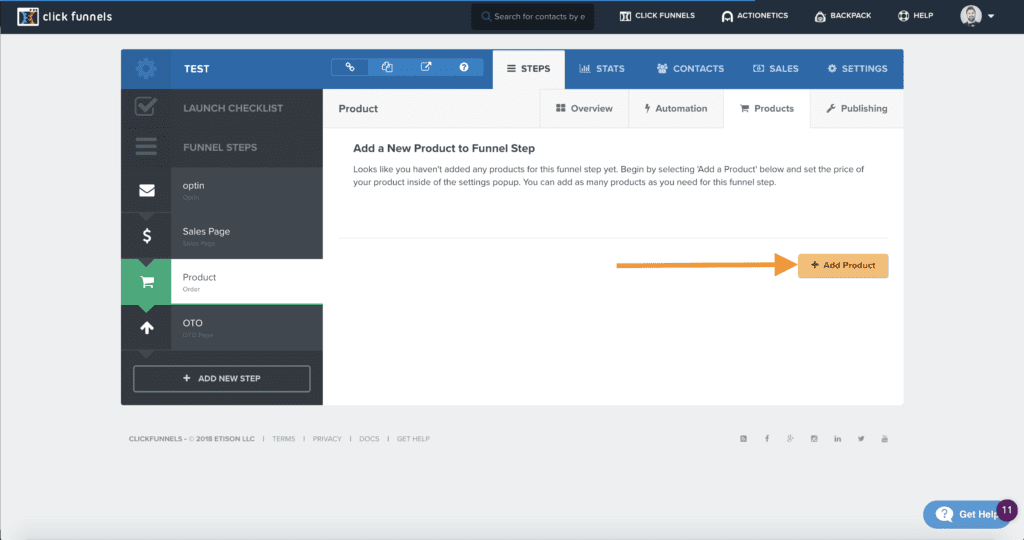
Task: Click the Add Product button
Action: click(x=843, y=266)
